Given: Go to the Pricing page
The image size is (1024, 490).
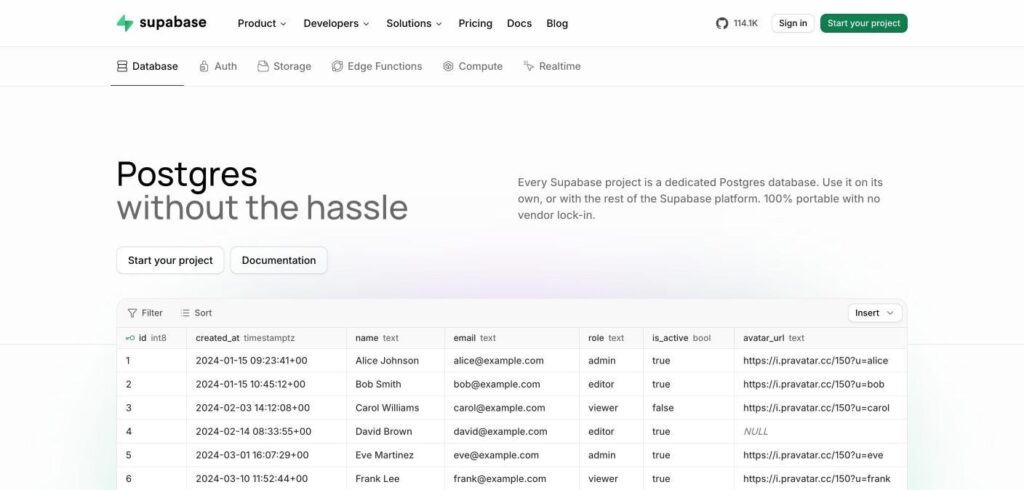Looking at the screenshot, I should click(x=475, y=24).
